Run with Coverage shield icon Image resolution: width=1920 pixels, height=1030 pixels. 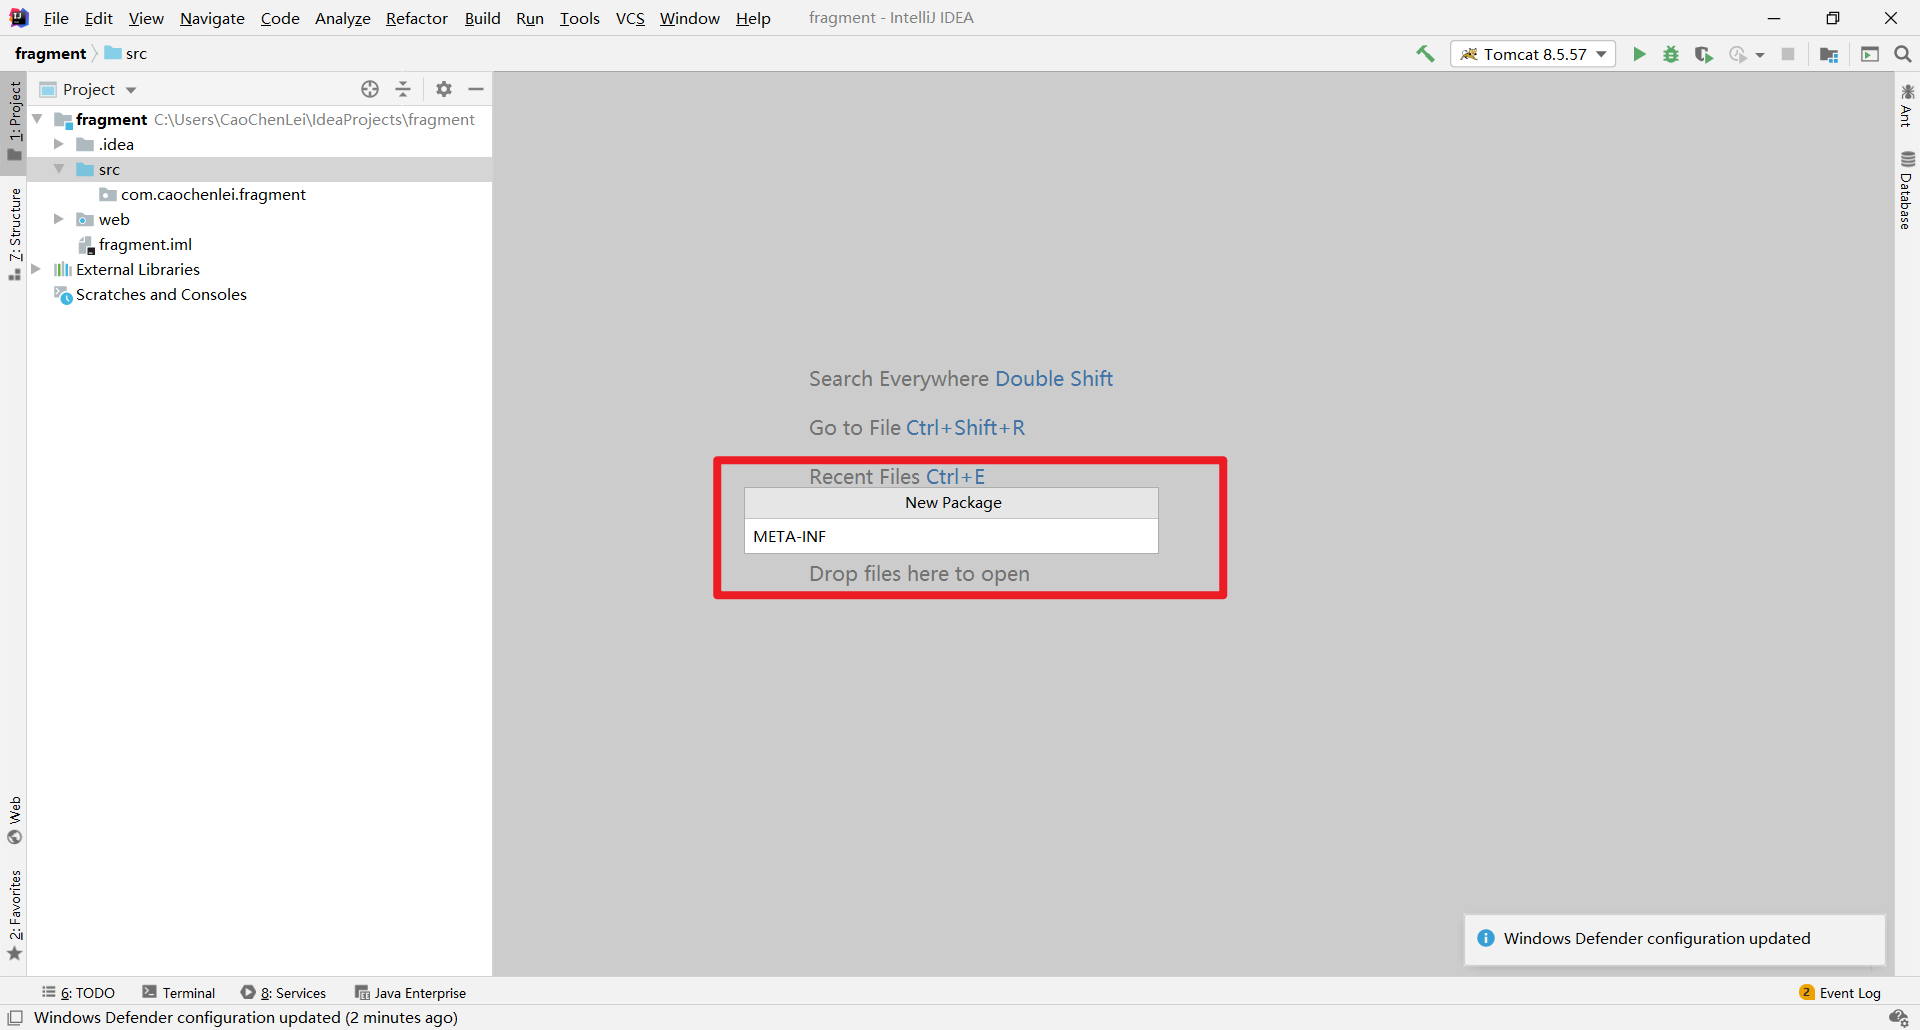(x=1703, y=54)
